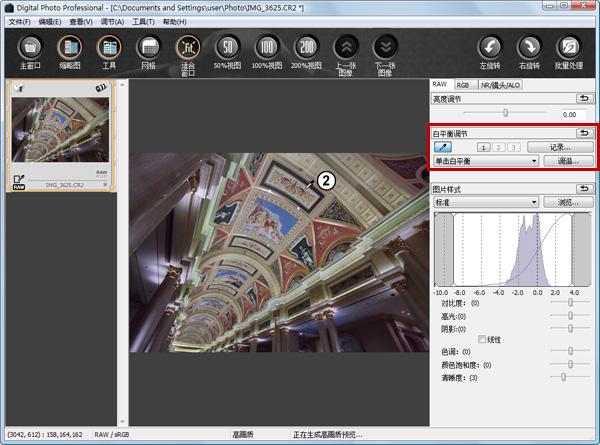
Task: Select the white balance eyedropper tool
Action: 443,147
